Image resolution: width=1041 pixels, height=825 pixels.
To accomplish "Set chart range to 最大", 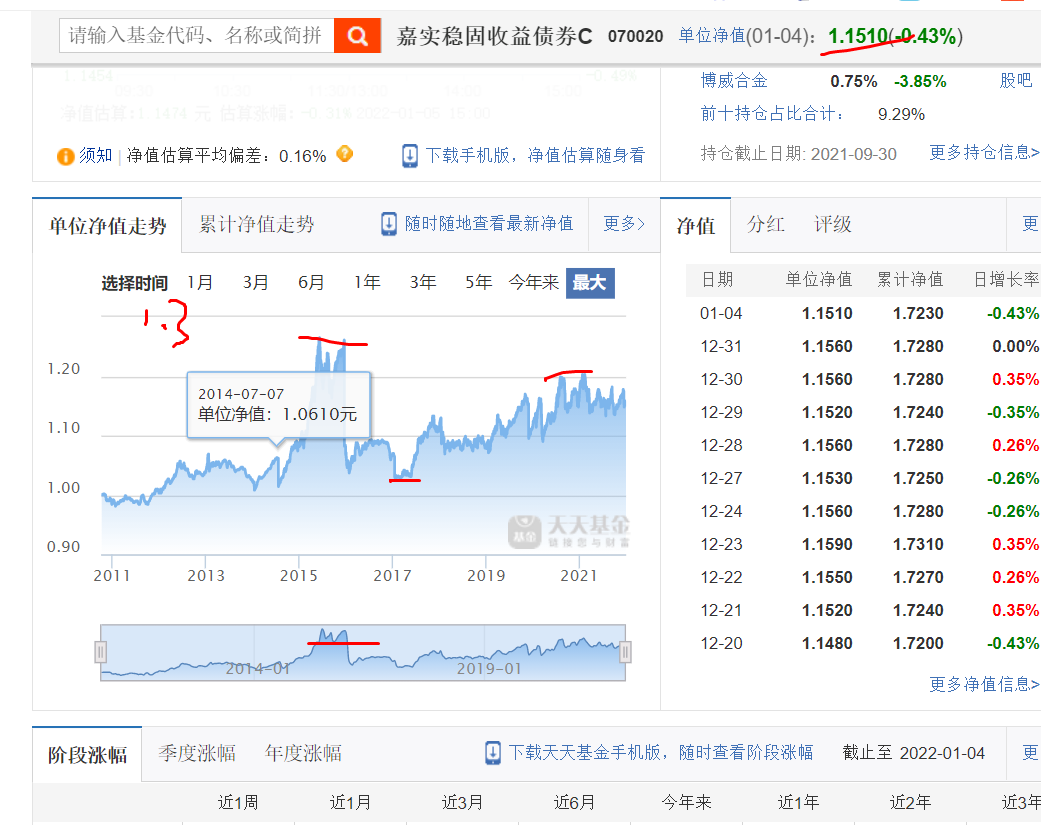I will [x=590, y=283].
